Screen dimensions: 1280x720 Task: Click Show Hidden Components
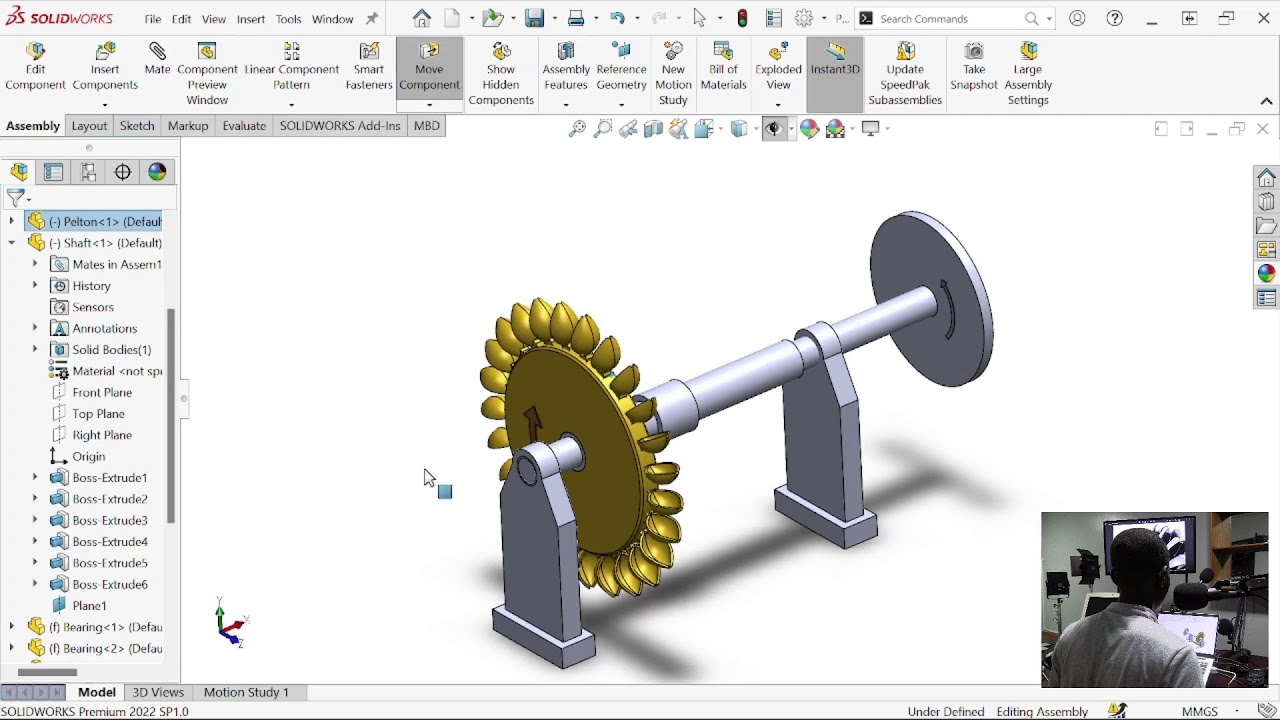click(x=501, y=75)
